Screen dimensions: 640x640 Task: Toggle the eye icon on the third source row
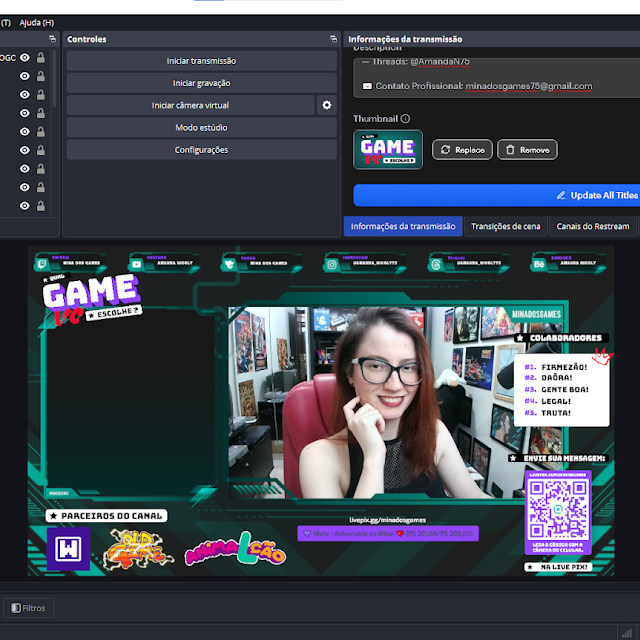coord(25,95)
